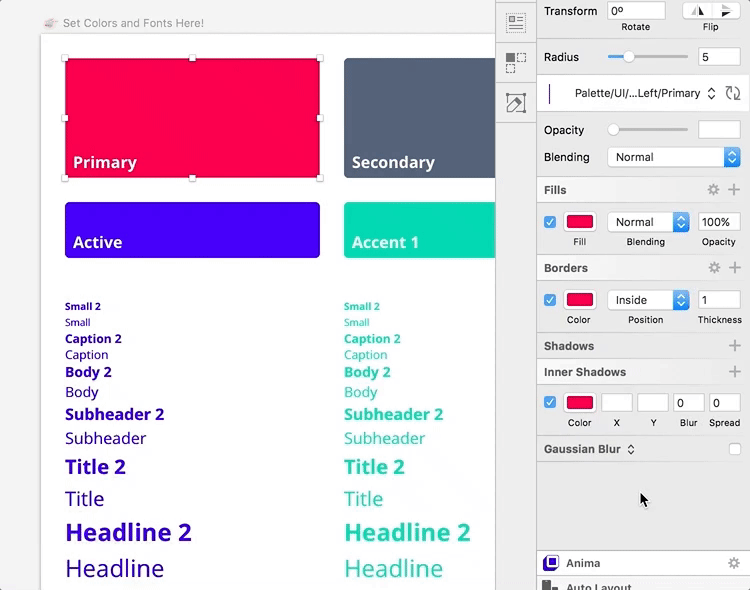Select the blue 'Title 2' text layer
The image size is (750, 590).
[95, 467]
